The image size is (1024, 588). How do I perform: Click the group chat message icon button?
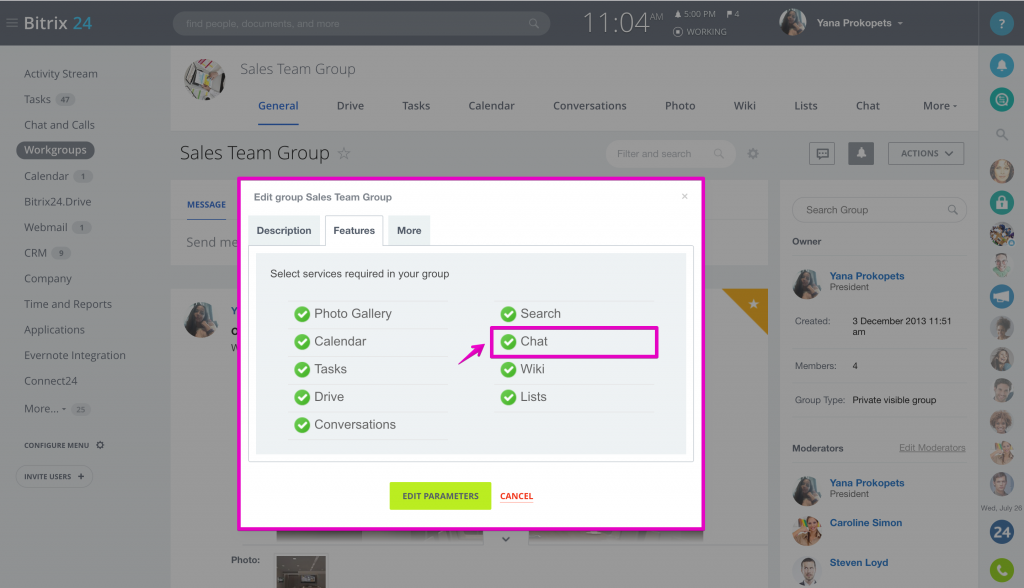pyautogui.click(x=822, y=154)
